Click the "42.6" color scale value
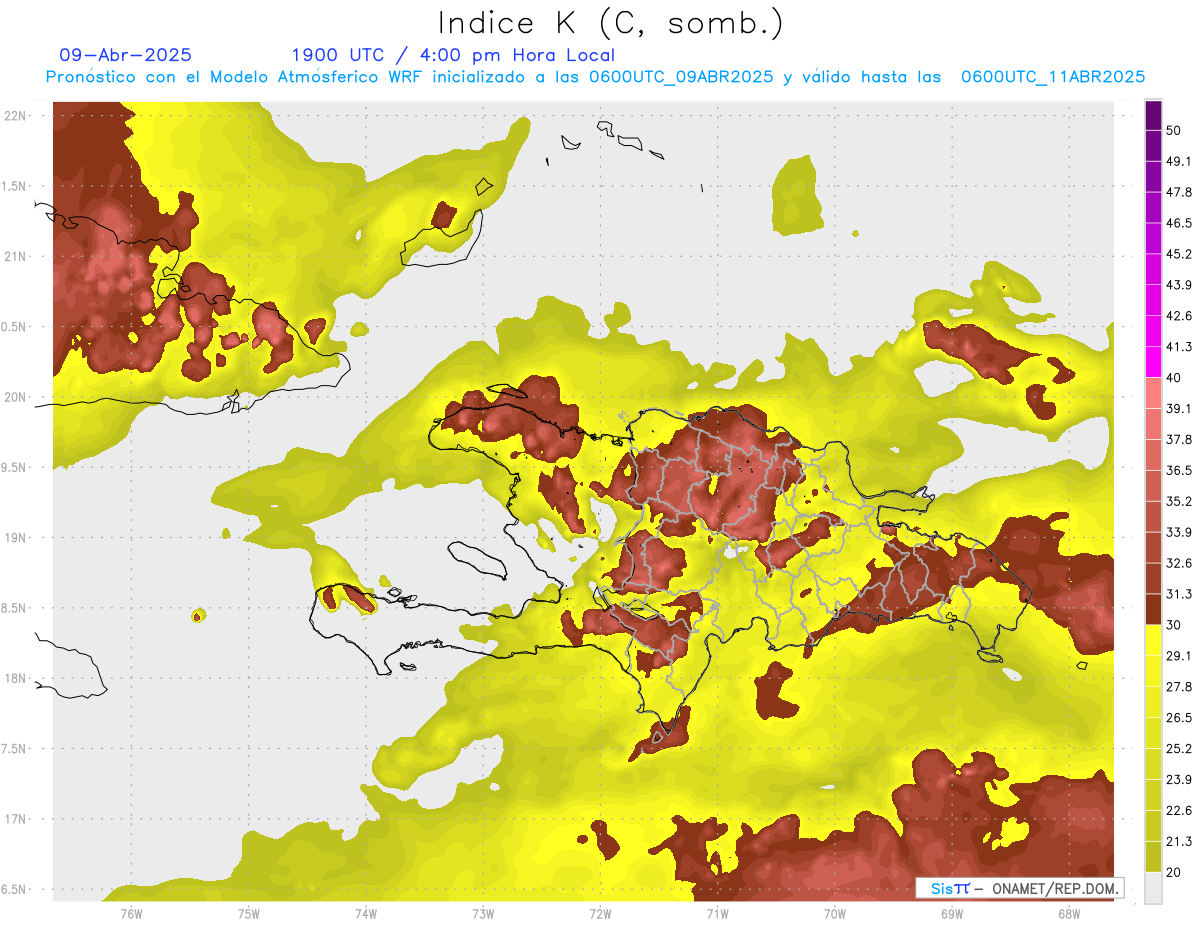 click(1179, 316)
